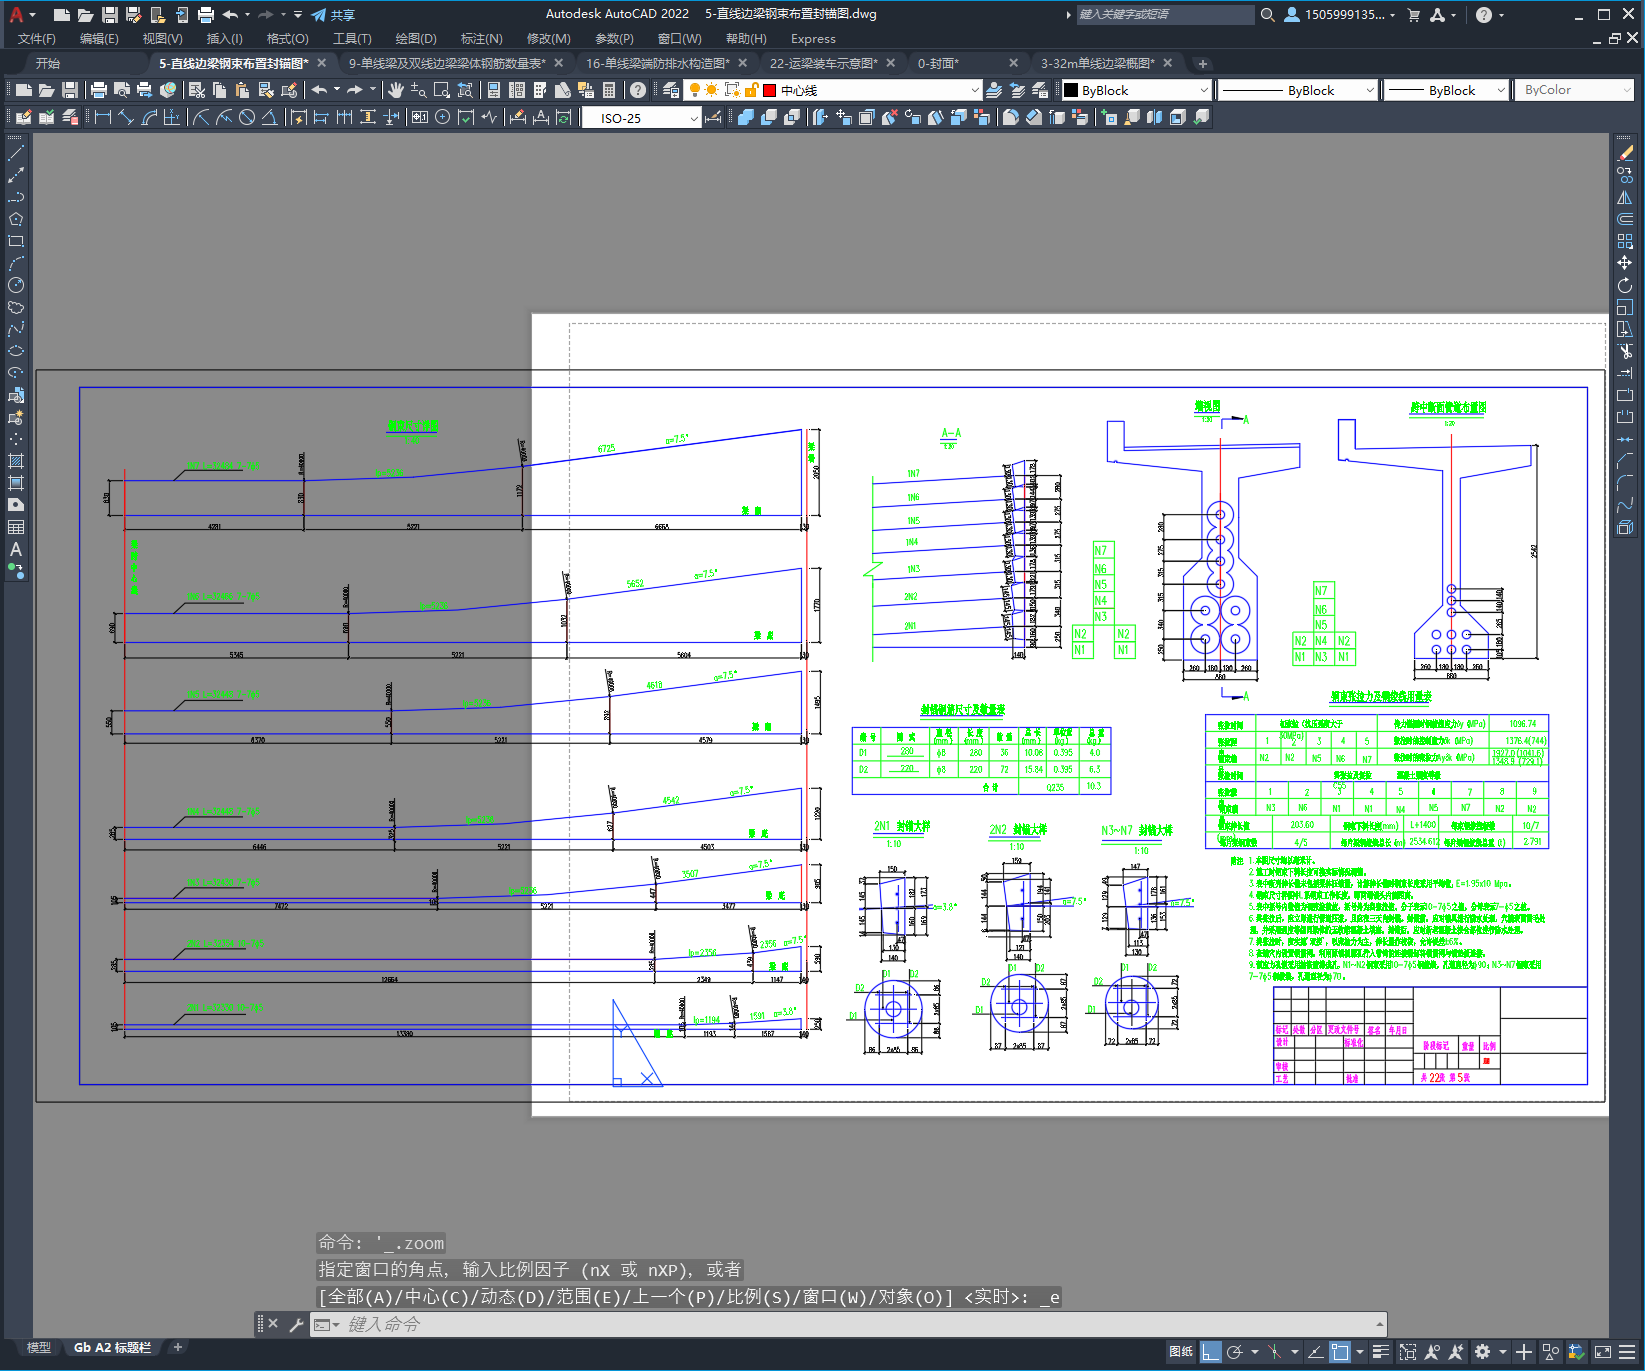This screenshot has width=1645, height=1371.
Task: Select the Multiline Text A tool
Action: tap(16, 549)
